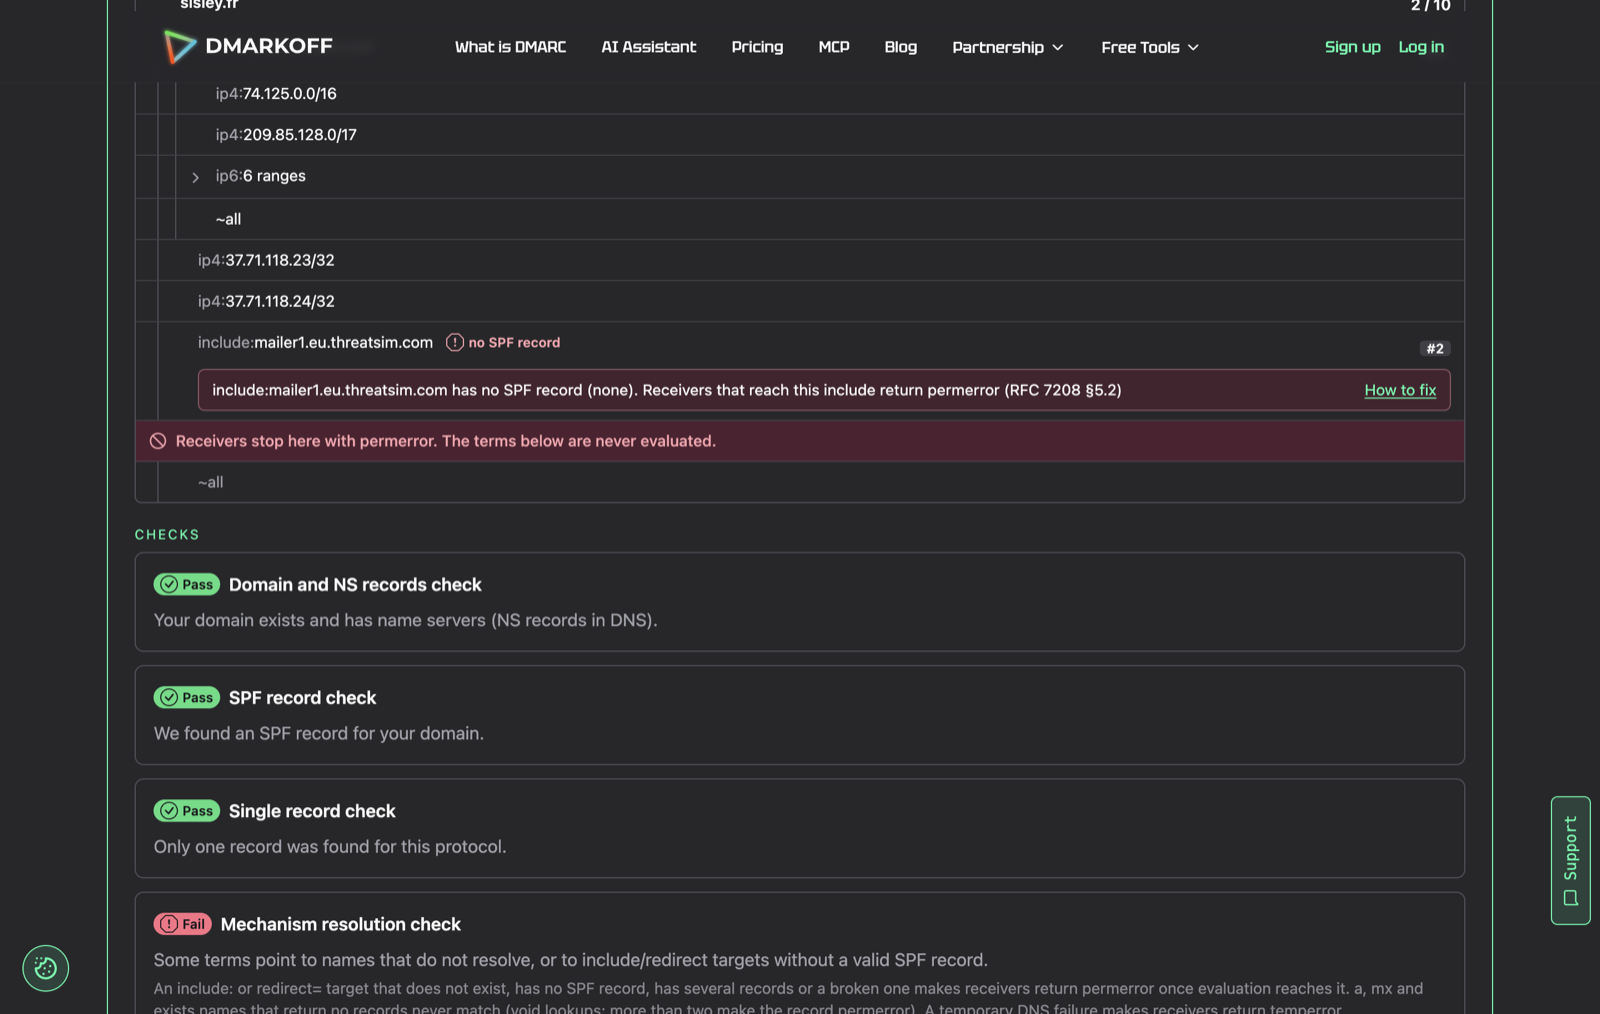
Task: Click the Domain and NS records check title
Action: [355, 584]
